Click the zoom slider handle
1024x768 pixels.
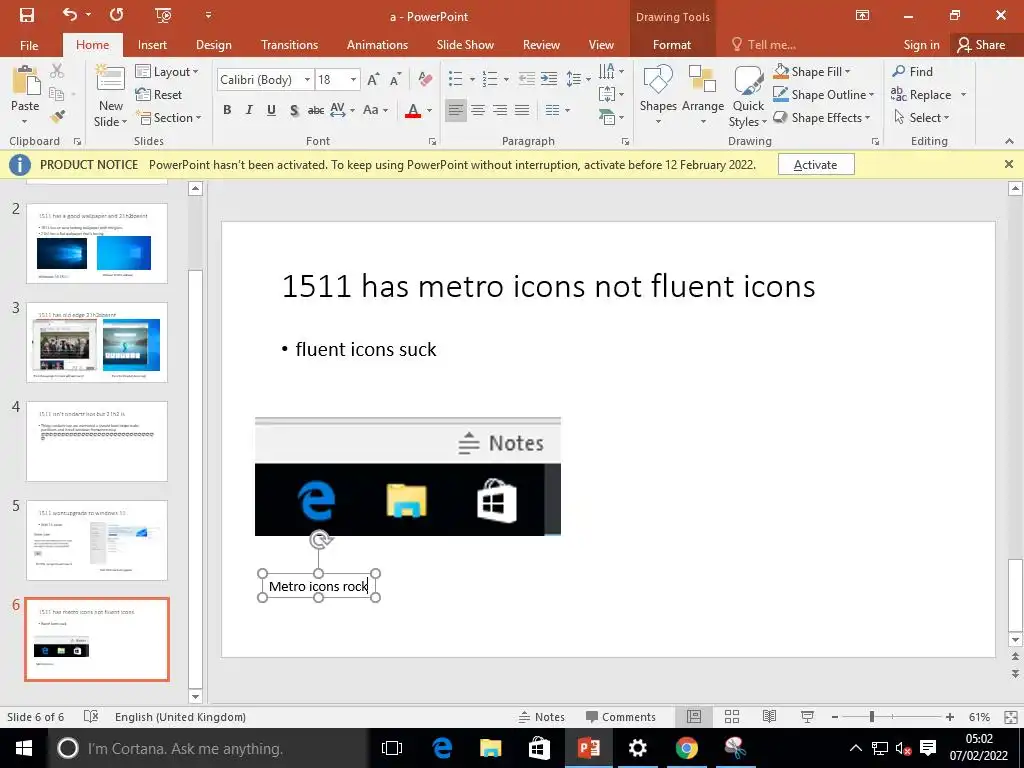(872, 717)
